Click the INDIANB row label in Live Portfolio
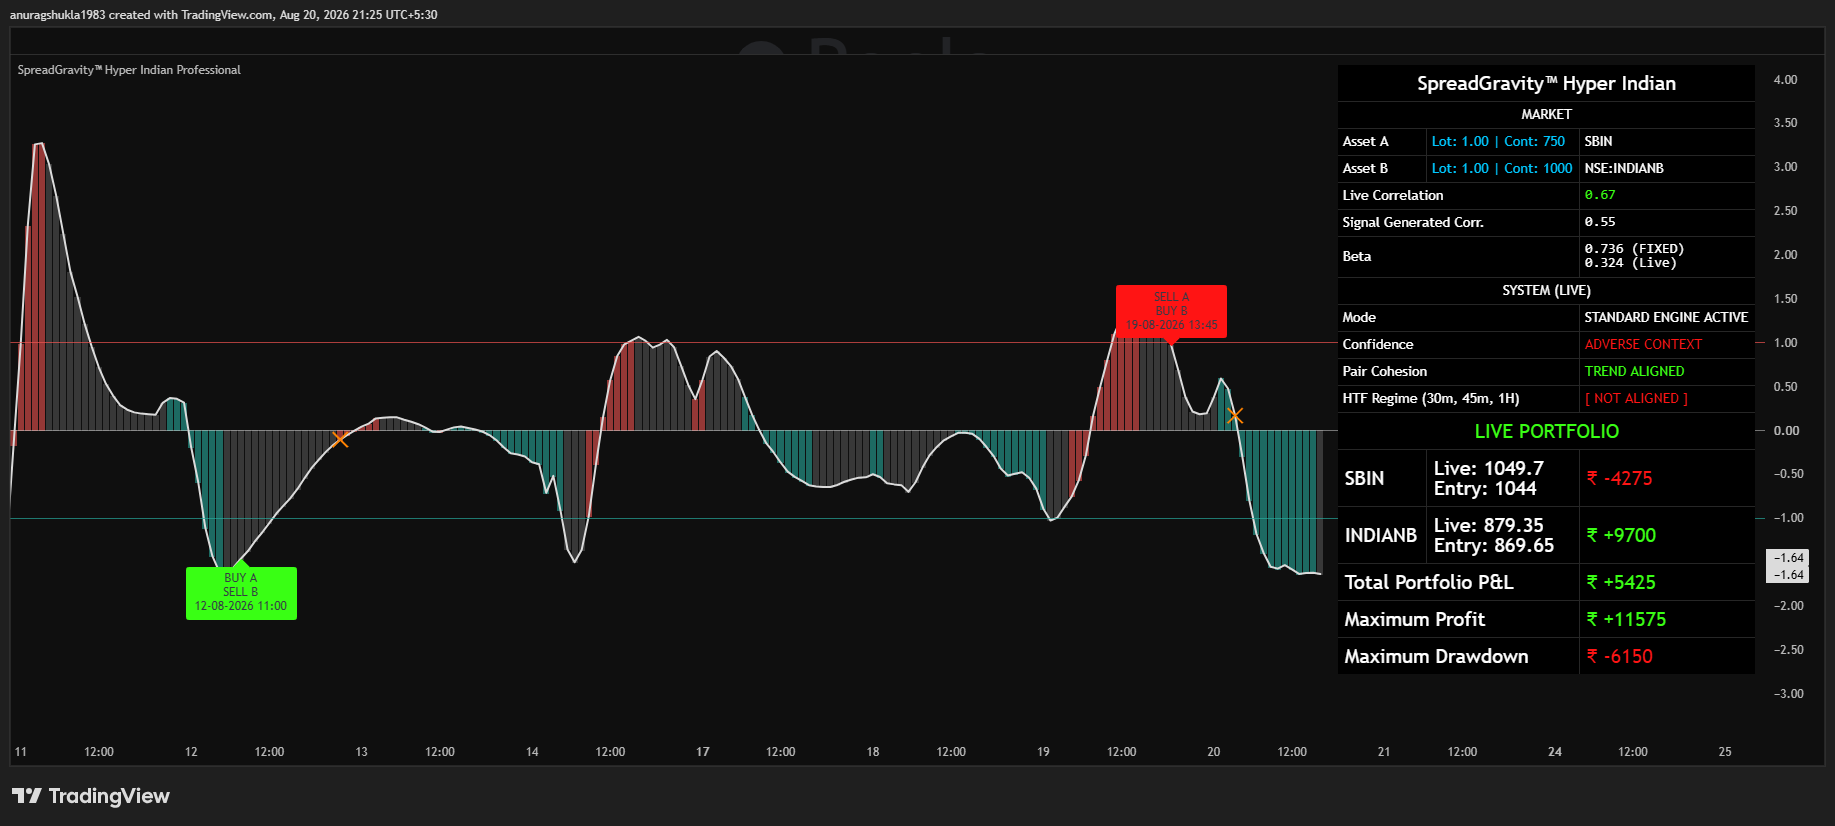 coord(1381,536)
